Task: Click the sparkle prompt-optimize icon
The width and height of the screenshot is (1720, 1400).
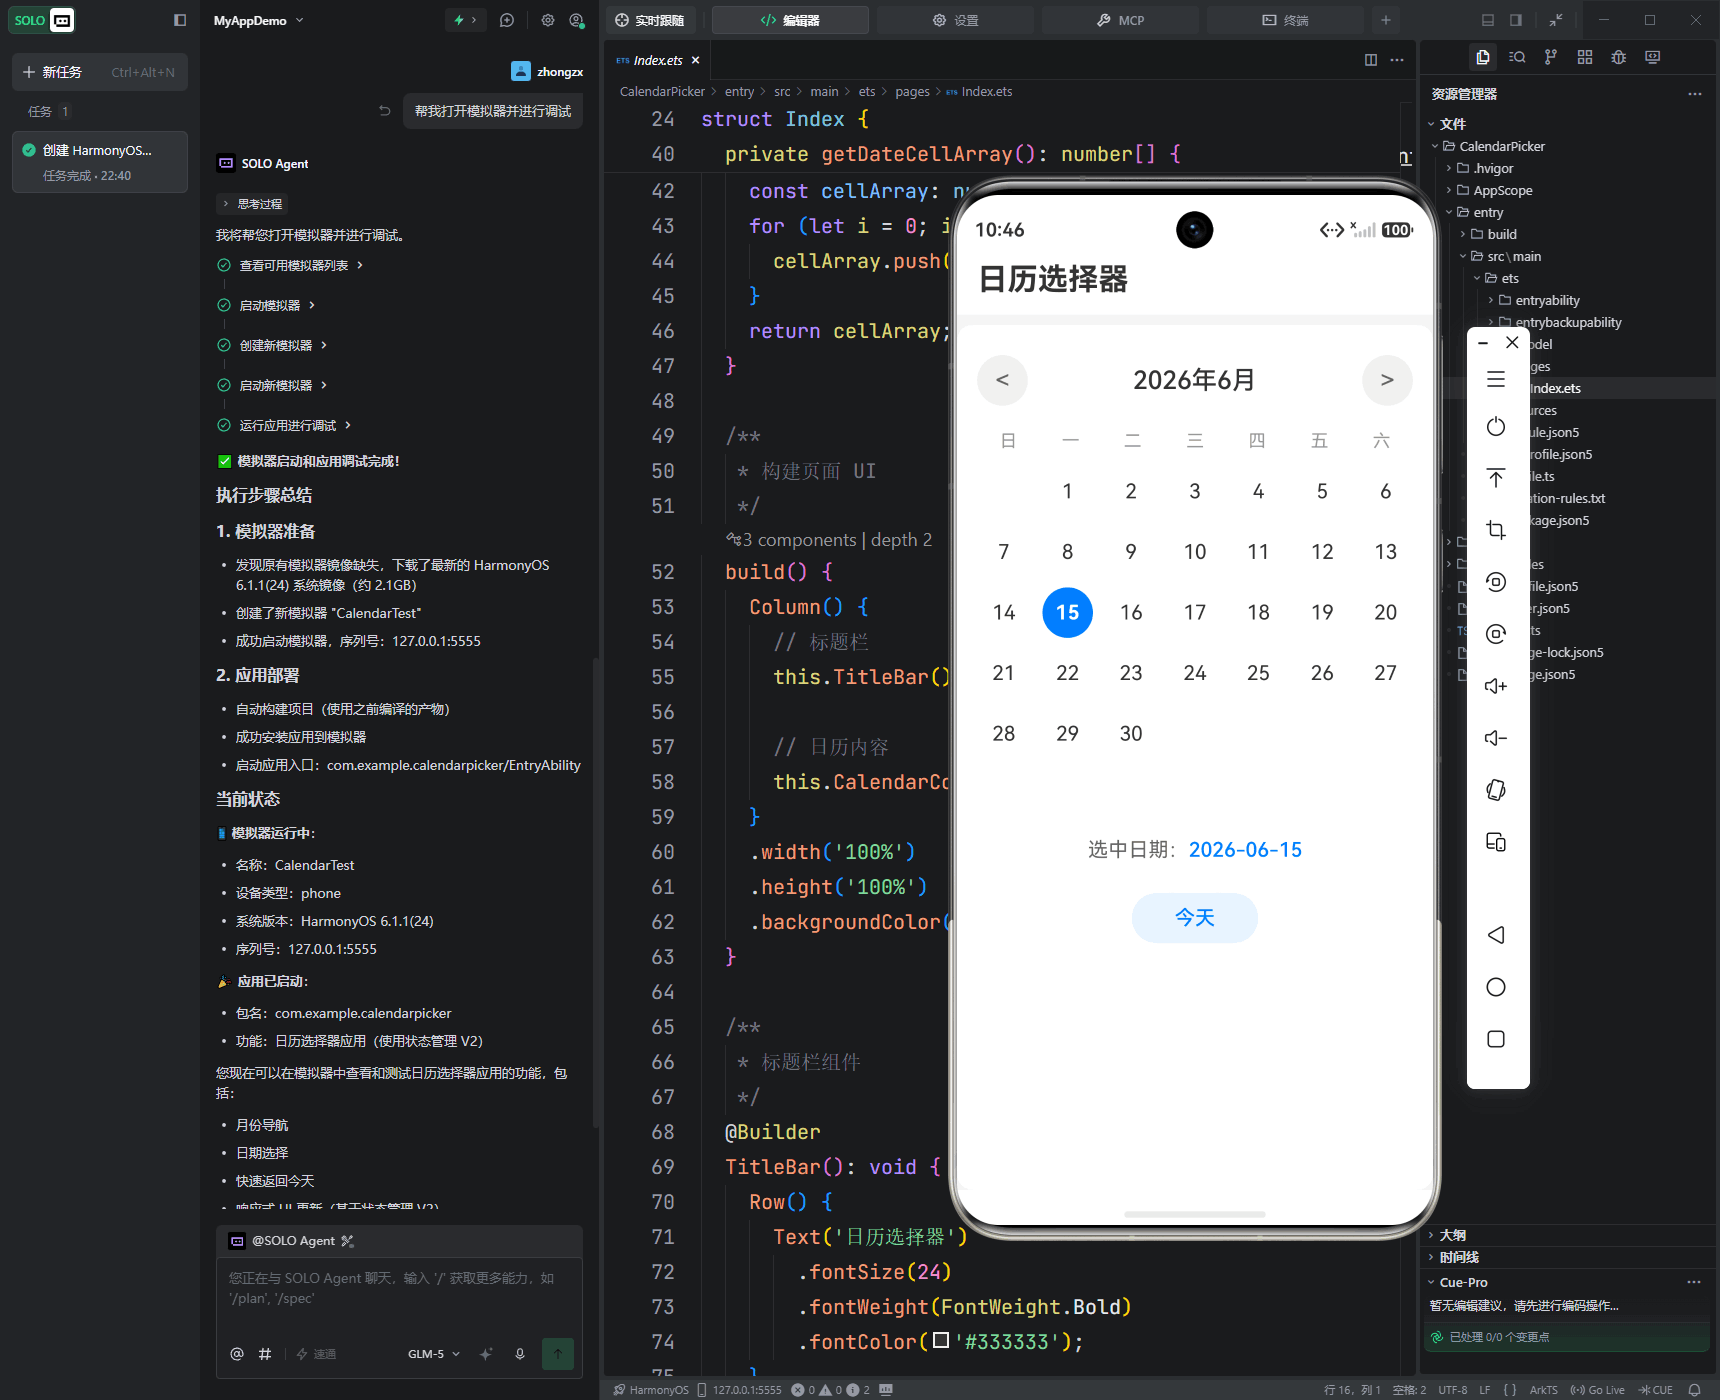Action: (x=486, y=1354)
